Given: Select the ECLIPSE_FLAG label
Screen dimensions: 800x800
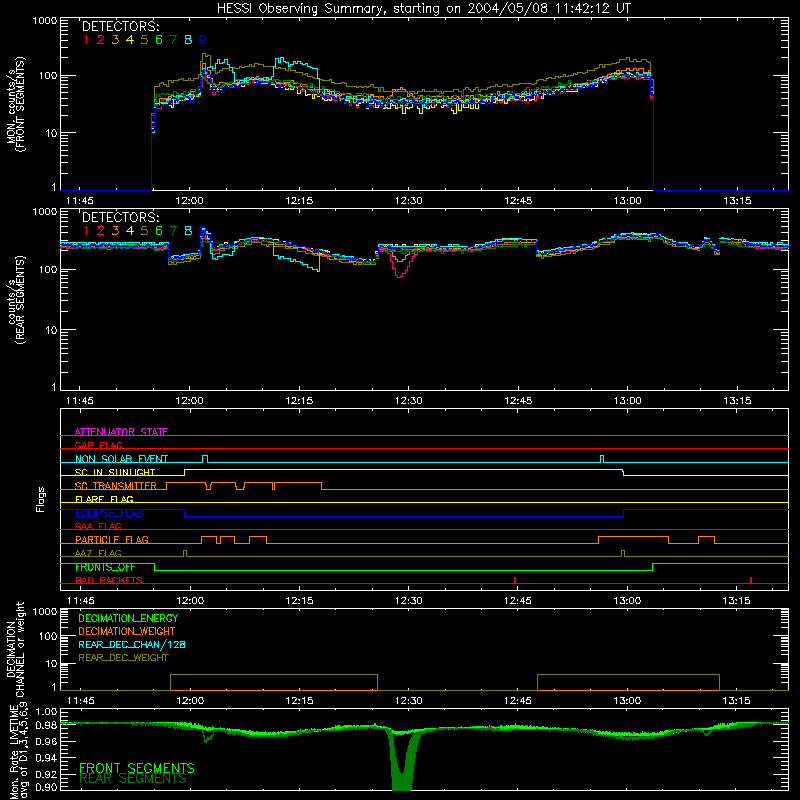Looking at the screenshot, I should click(109, 513).
